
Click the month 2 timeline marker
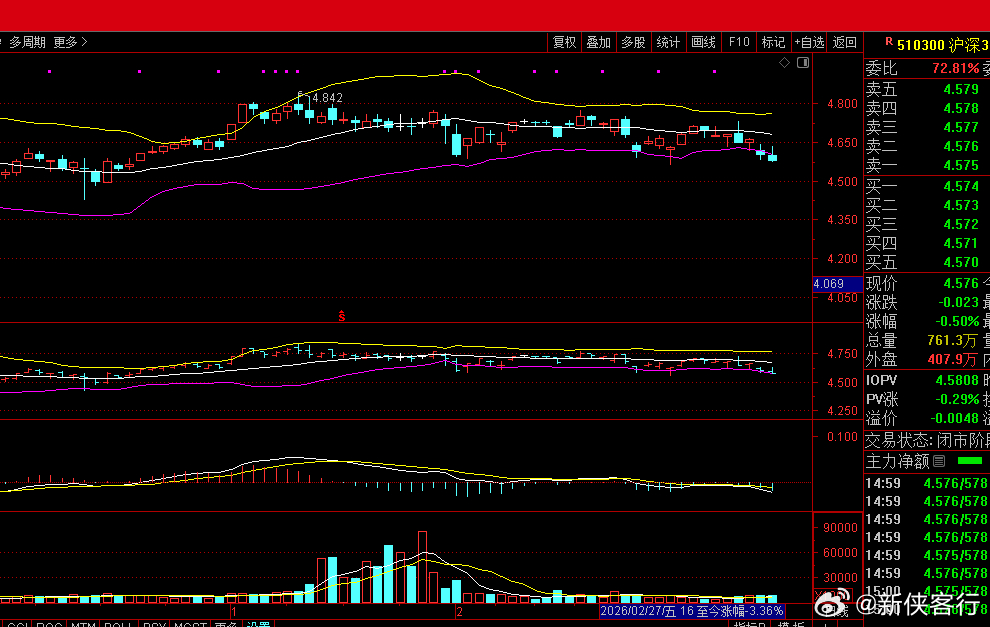(x=460, y=612)
